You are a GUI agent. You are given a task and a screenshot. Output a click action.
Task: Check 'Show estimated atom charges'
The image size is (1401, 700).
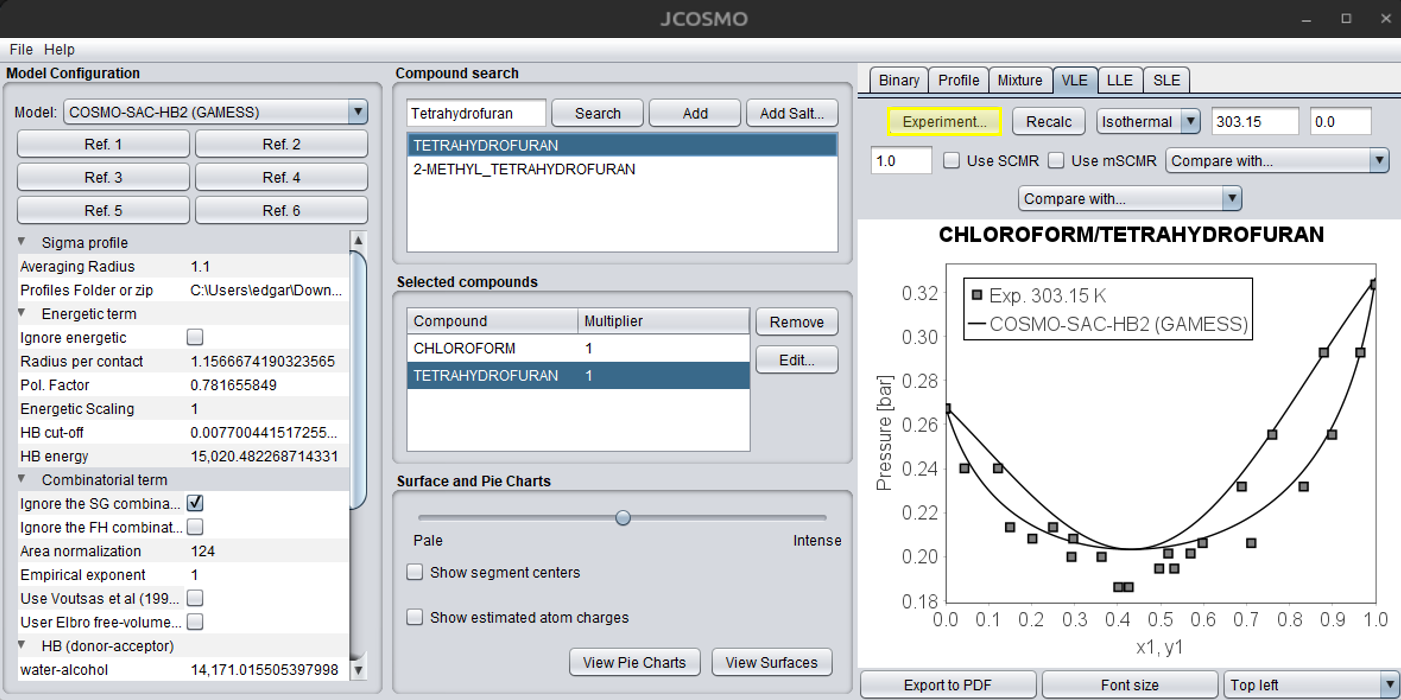(414, 618)
